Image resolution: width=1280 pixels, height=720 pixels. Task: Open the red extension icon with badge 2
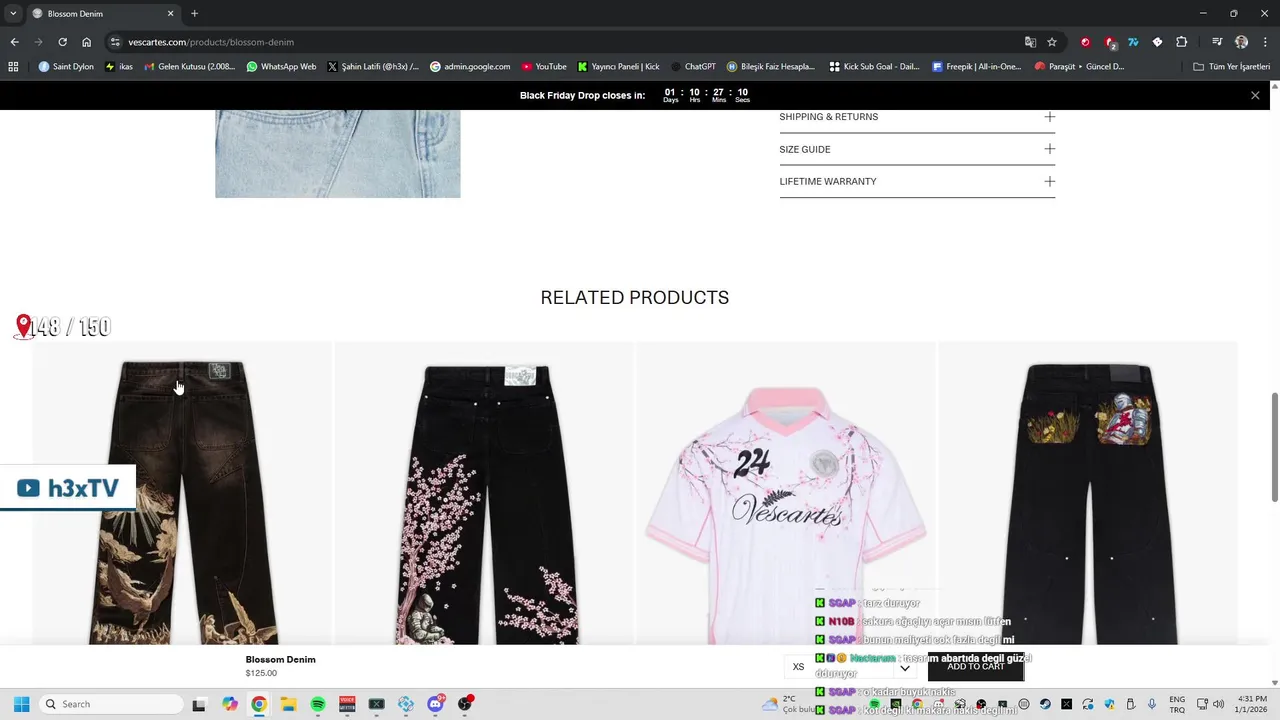[1110, 42]
